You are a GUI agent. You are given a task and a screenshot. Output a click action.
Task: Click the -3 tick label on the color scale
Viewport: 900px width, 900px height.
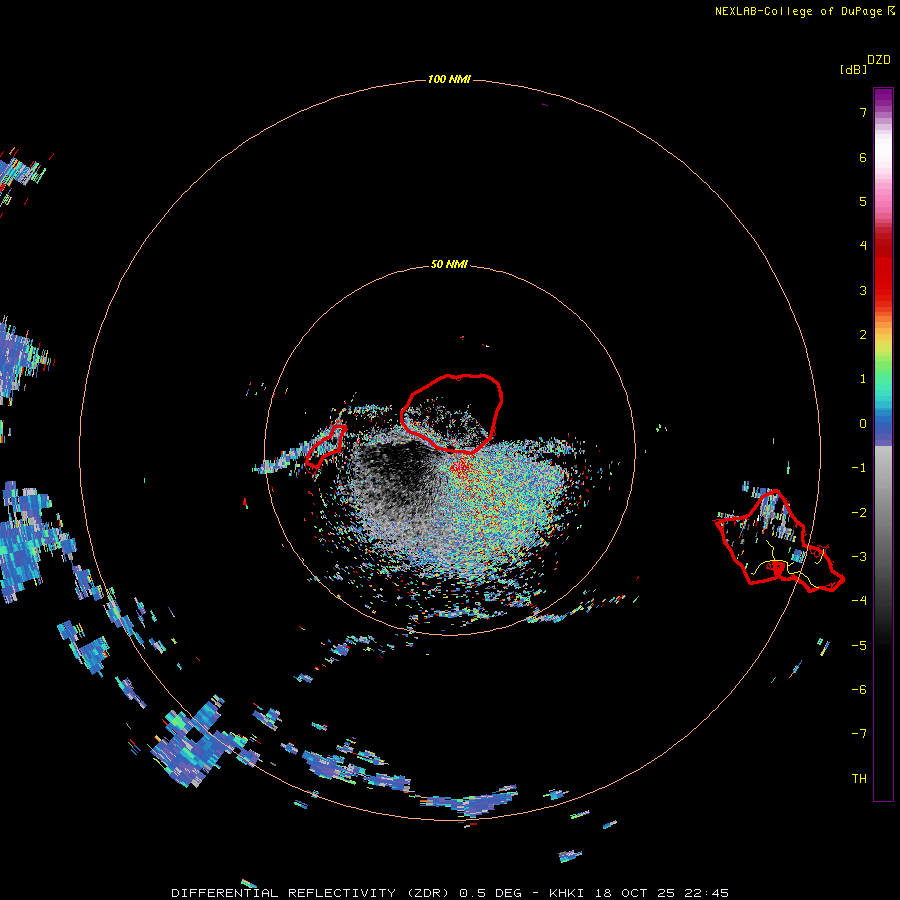coord(859,557)
